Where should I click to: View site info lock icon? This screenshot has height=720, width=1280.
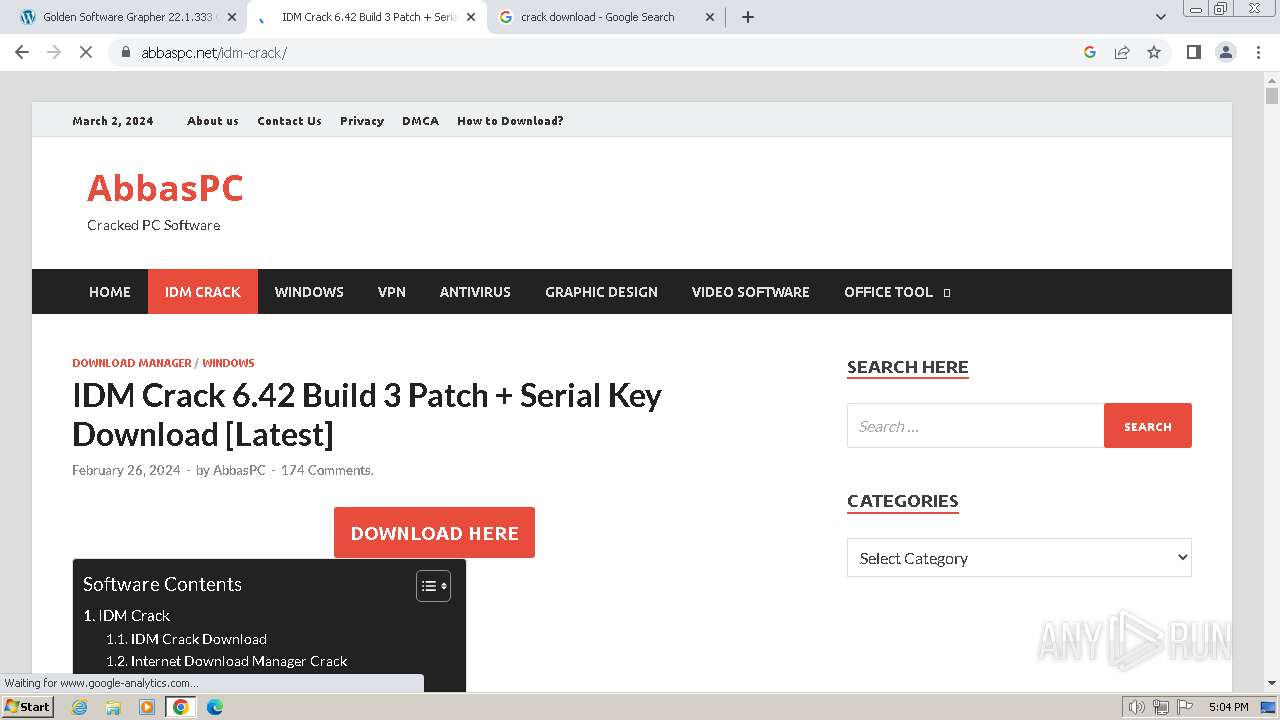[x=126, y=52]
